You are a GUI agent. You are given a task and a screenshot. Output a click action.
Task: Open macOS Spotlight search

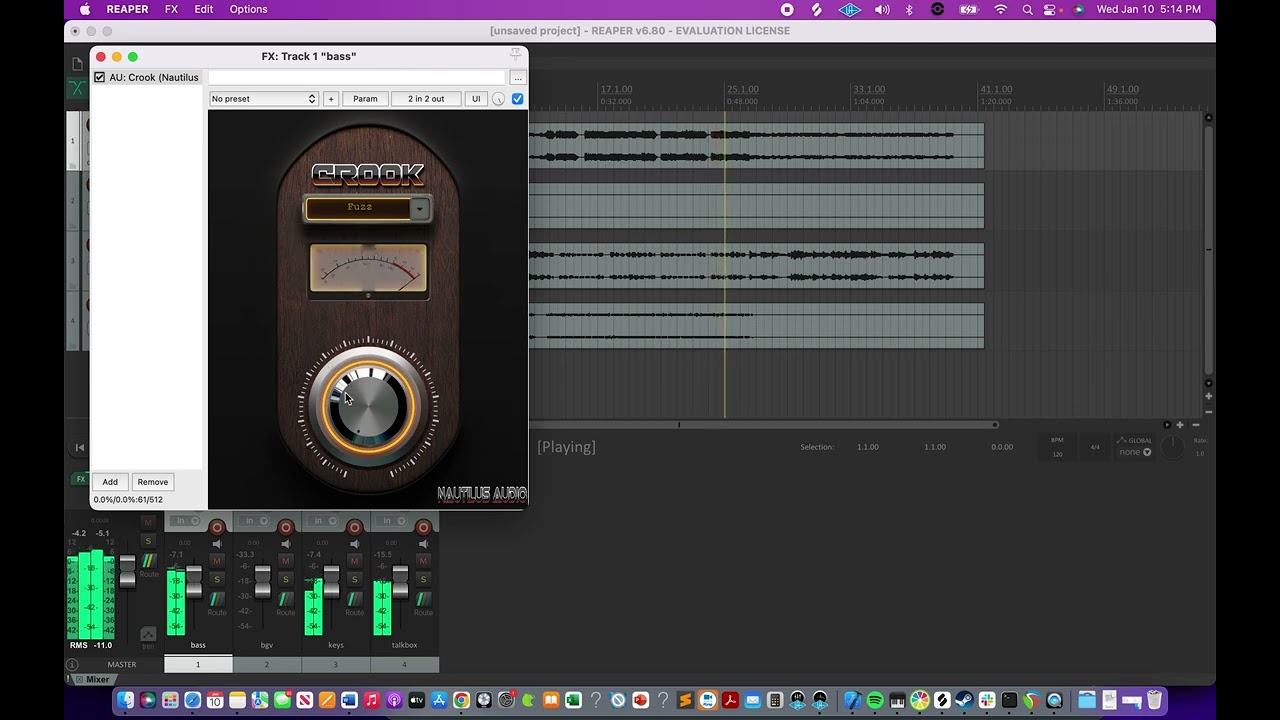pos(1028,9)
